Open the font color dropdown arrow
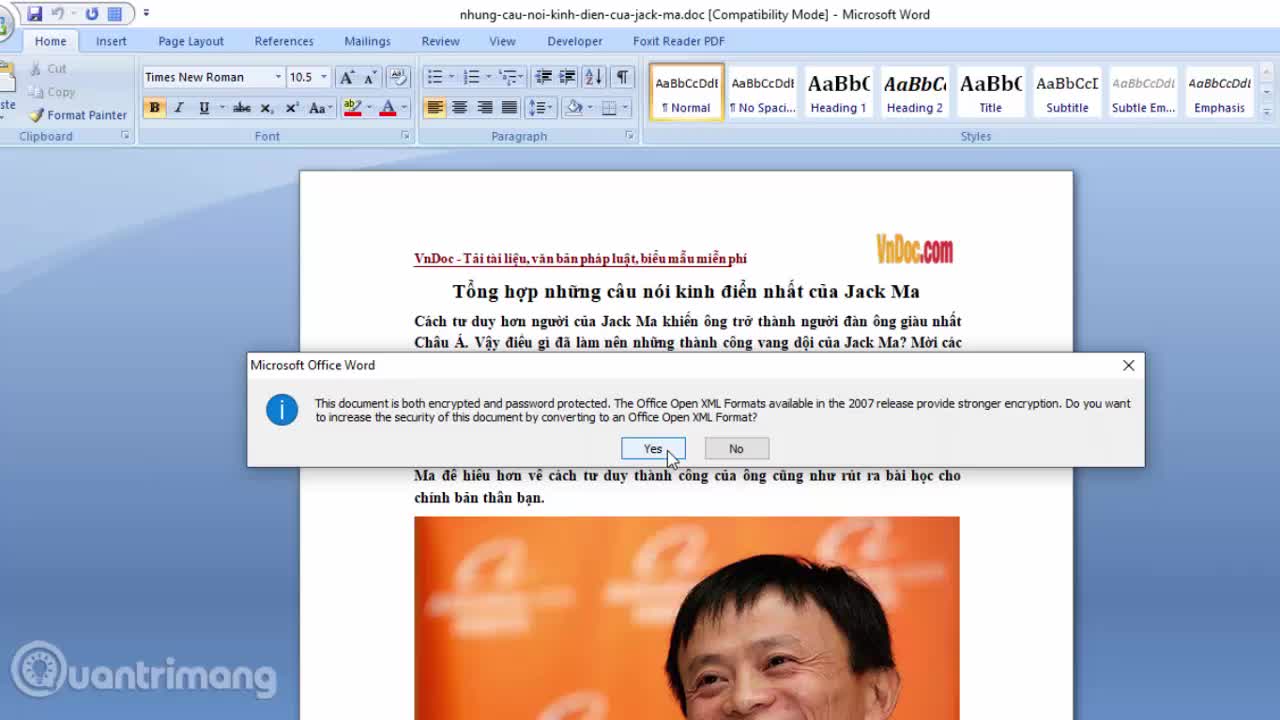This screenshot has width=1280, height=720. pyautogui.click(x=404, y=107)
